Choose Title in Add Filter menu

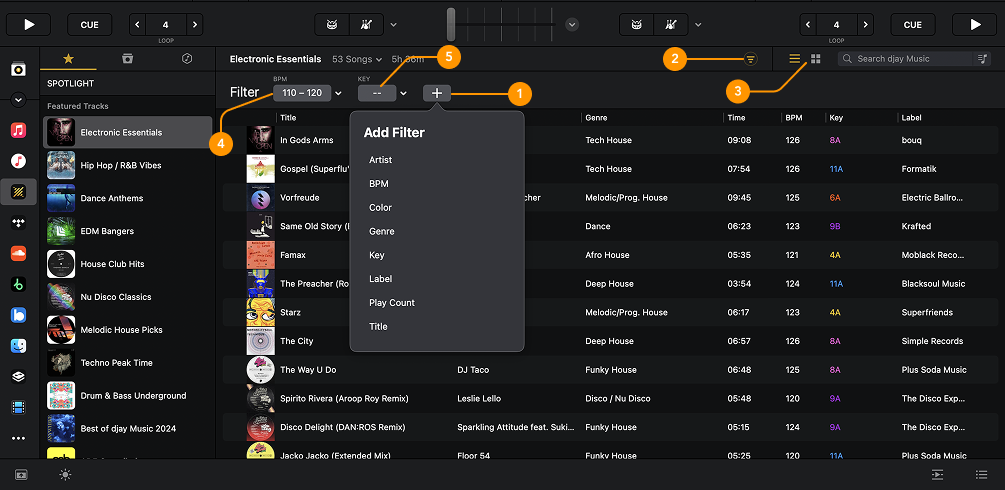(x=378, y=326)
